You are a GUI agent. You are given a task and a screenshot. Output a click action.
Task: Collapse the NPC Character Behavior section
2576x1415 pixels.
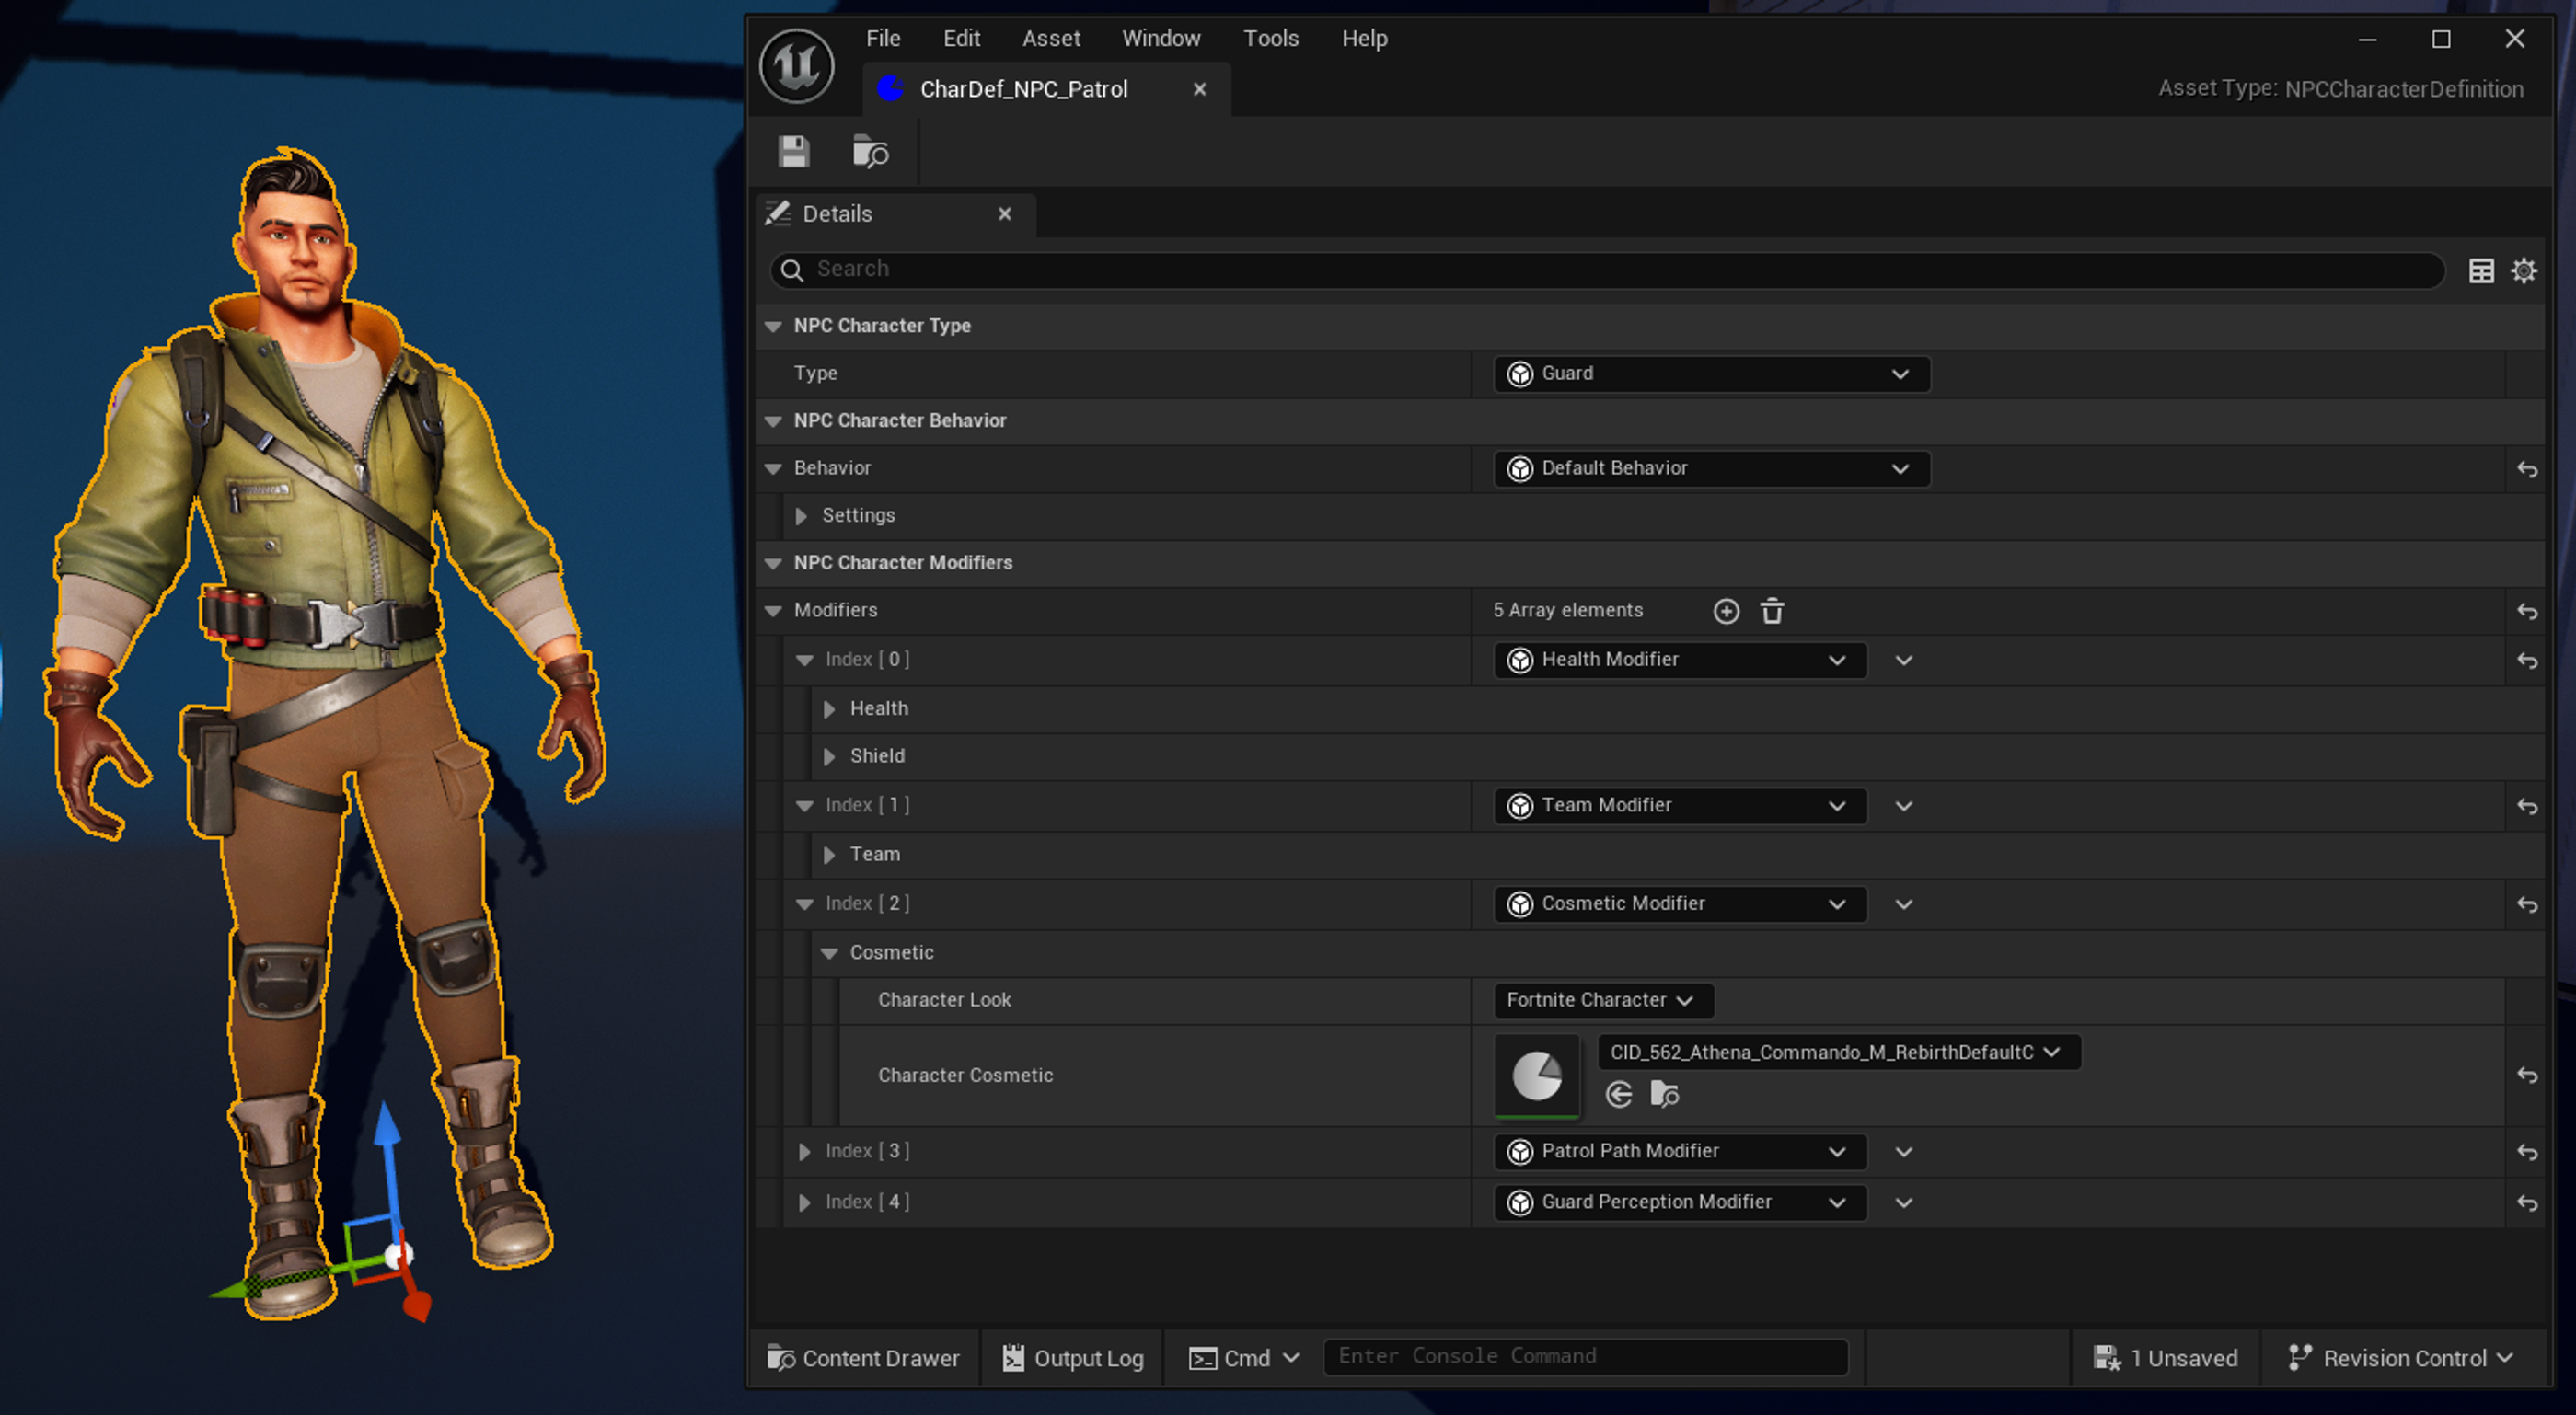[773, 421]
